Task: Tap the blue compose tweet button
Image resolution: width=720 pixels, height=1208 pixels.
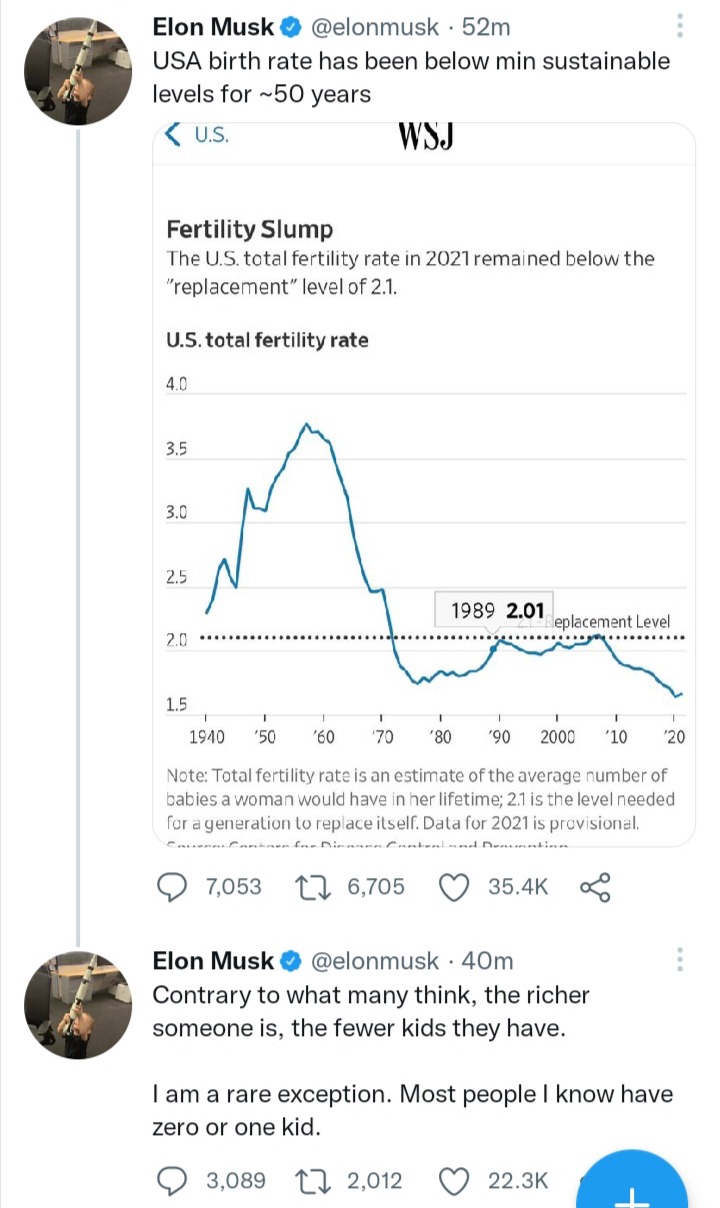Action: (x=635, y=1178)
